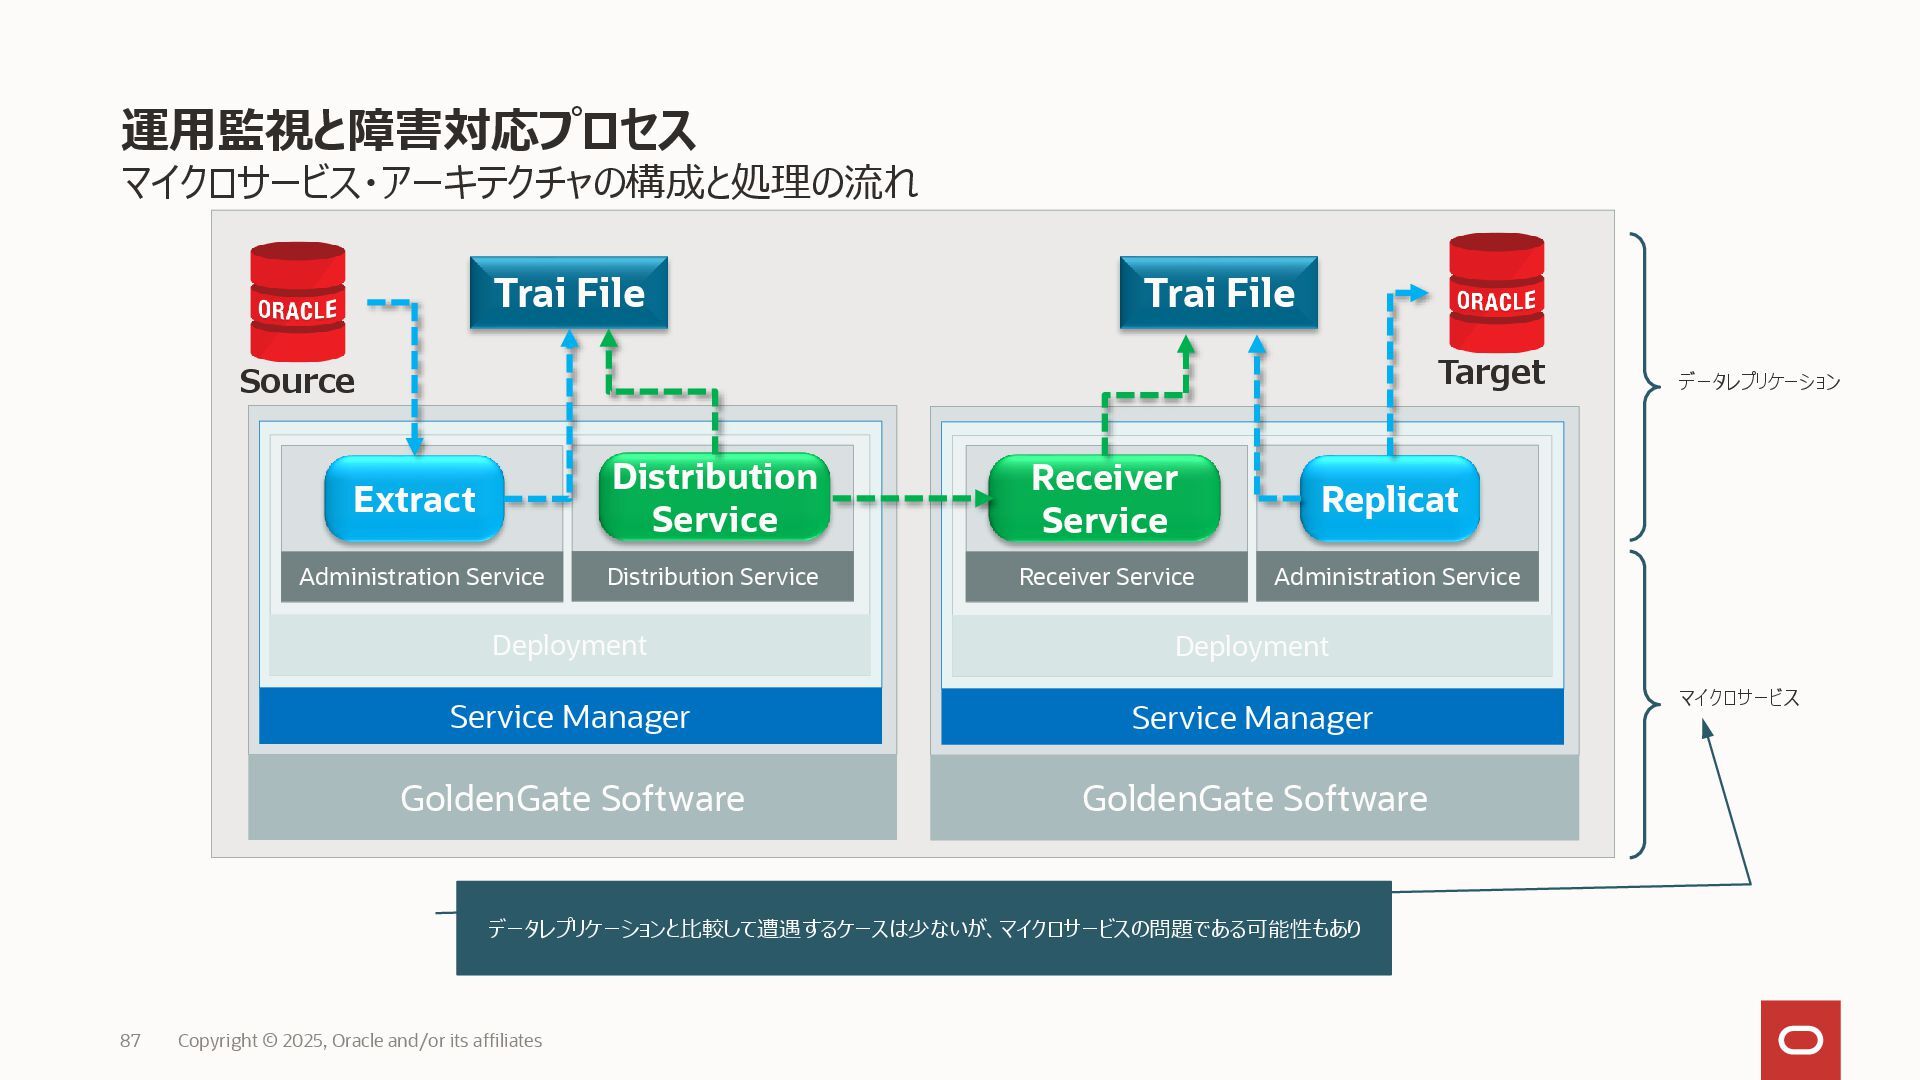Select the dark teal callout text box

[x=923, y=928]
